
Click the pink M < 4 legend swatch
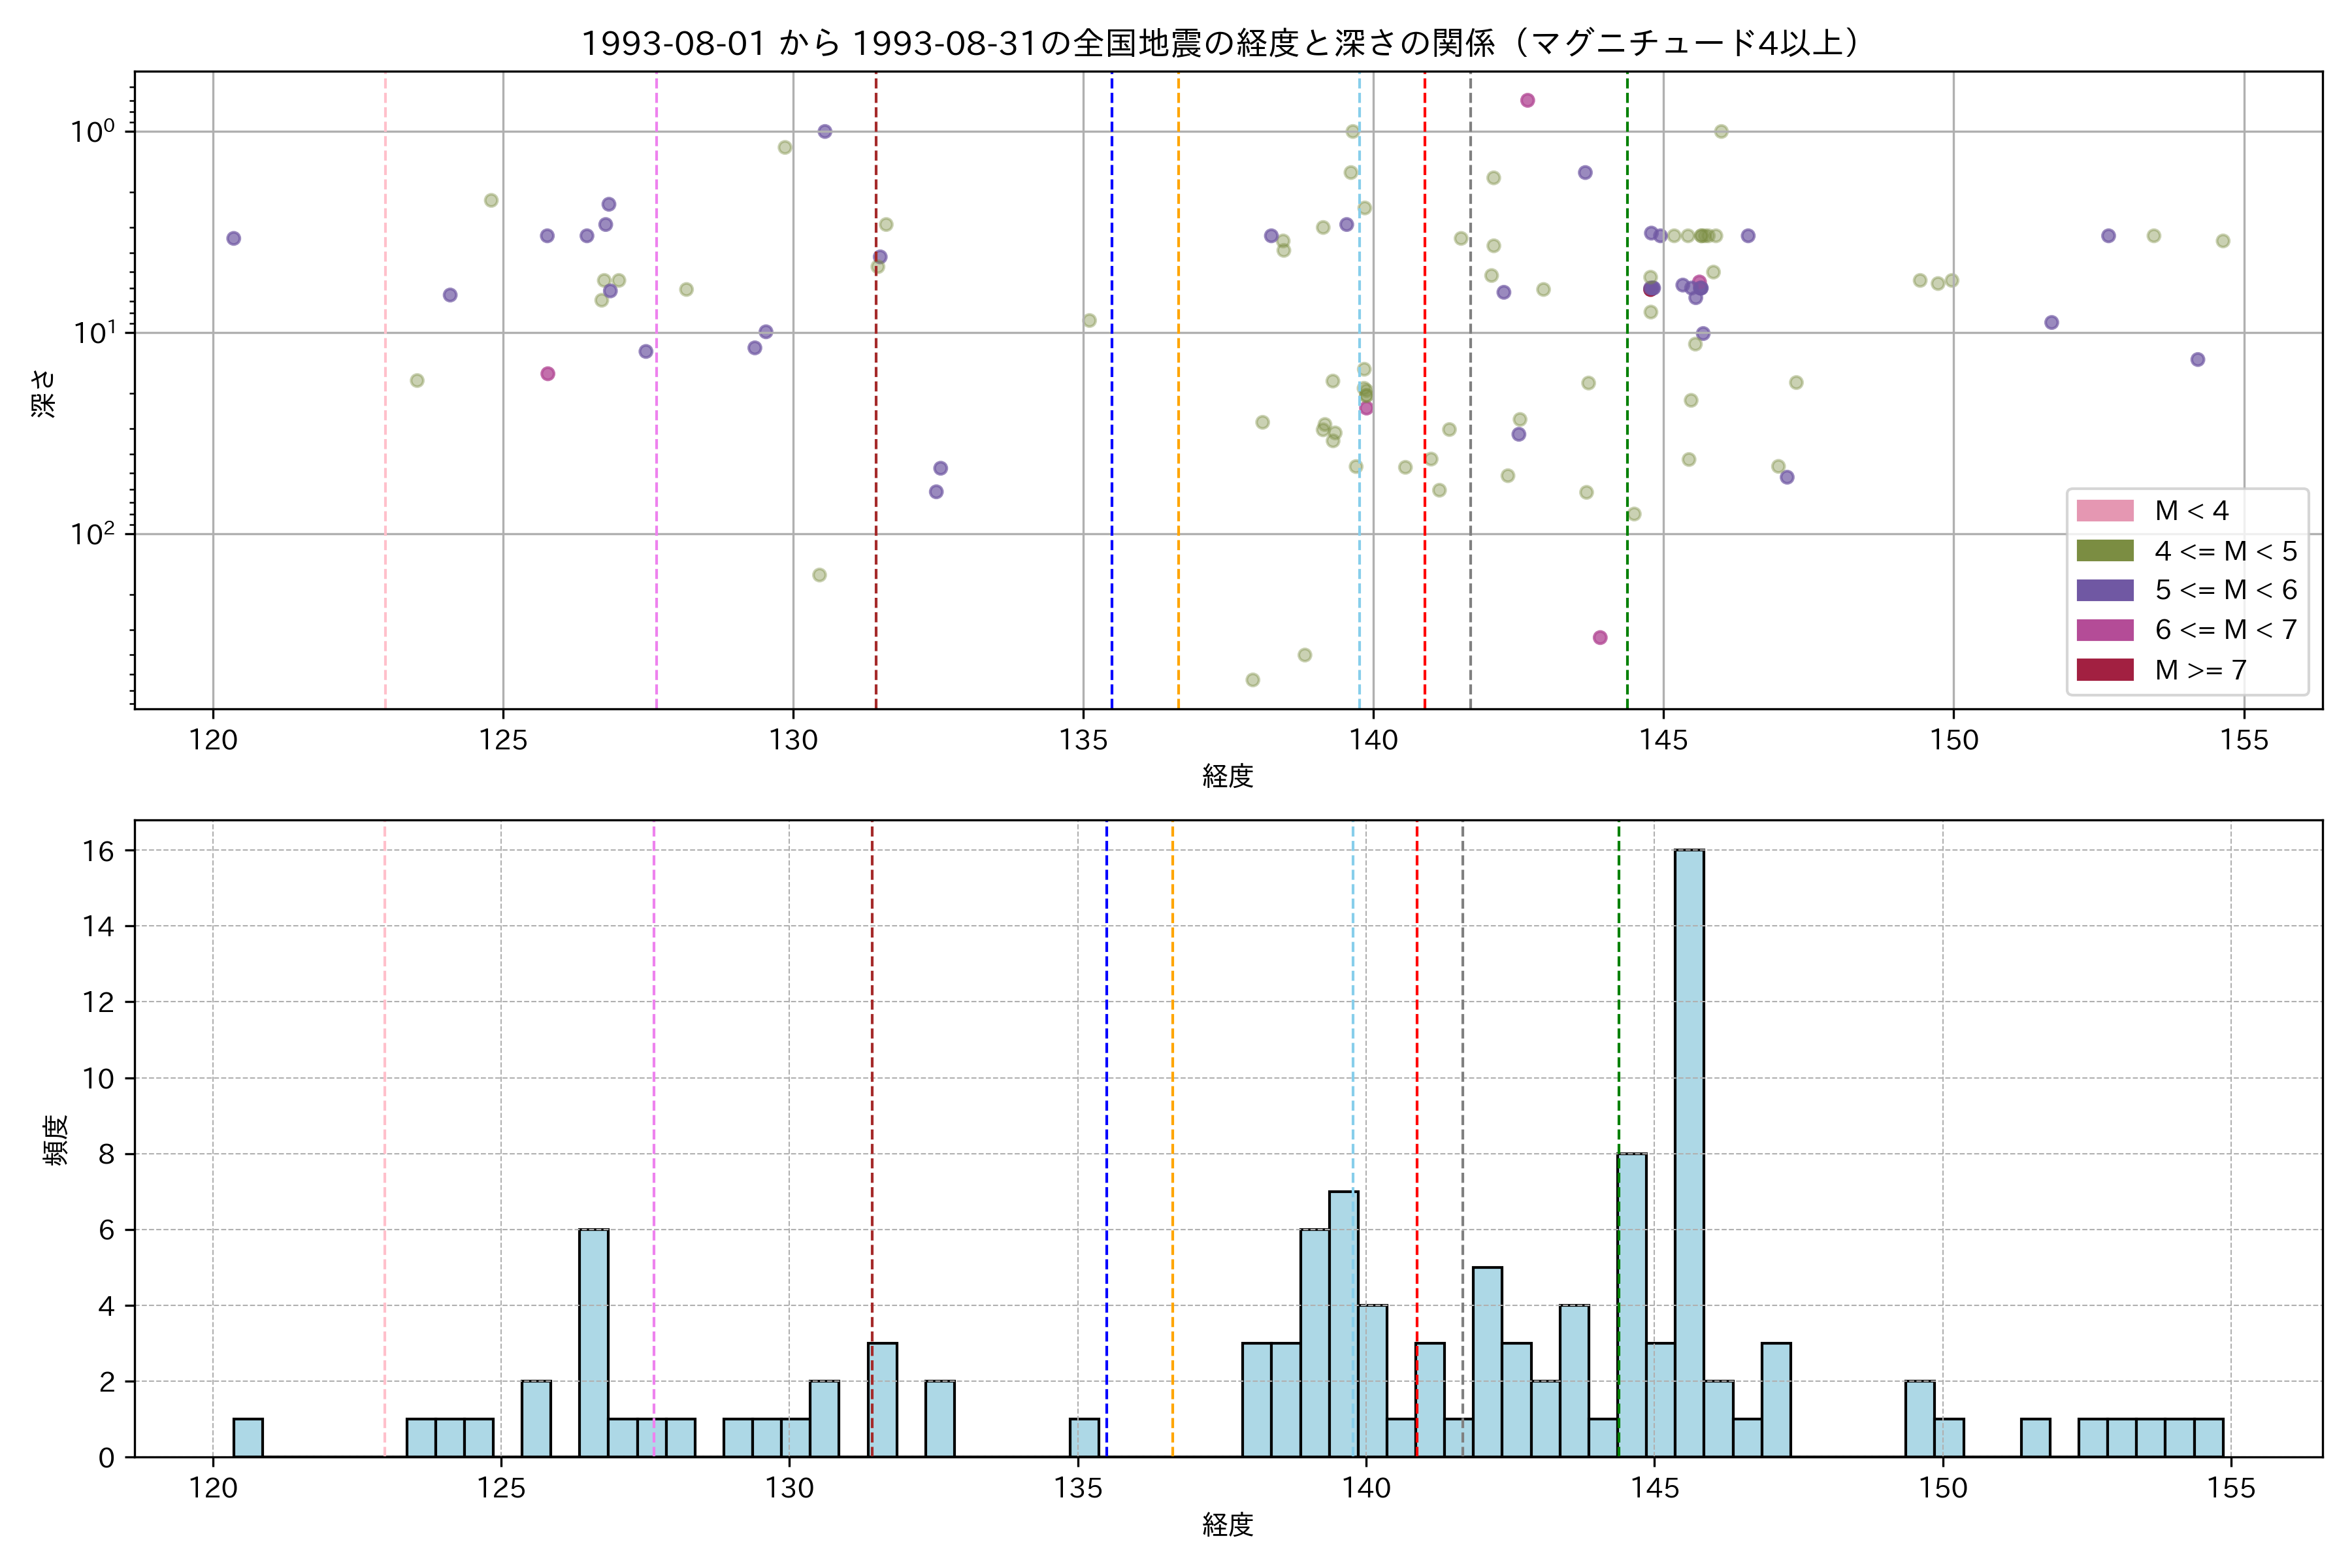2105,511
